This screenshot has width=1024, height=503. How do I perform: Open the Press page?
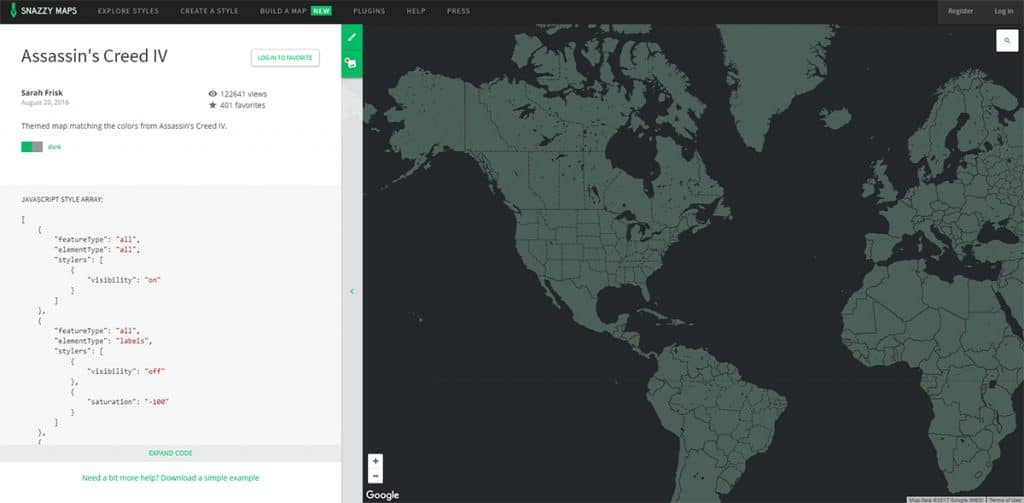[x=458, y=11]
